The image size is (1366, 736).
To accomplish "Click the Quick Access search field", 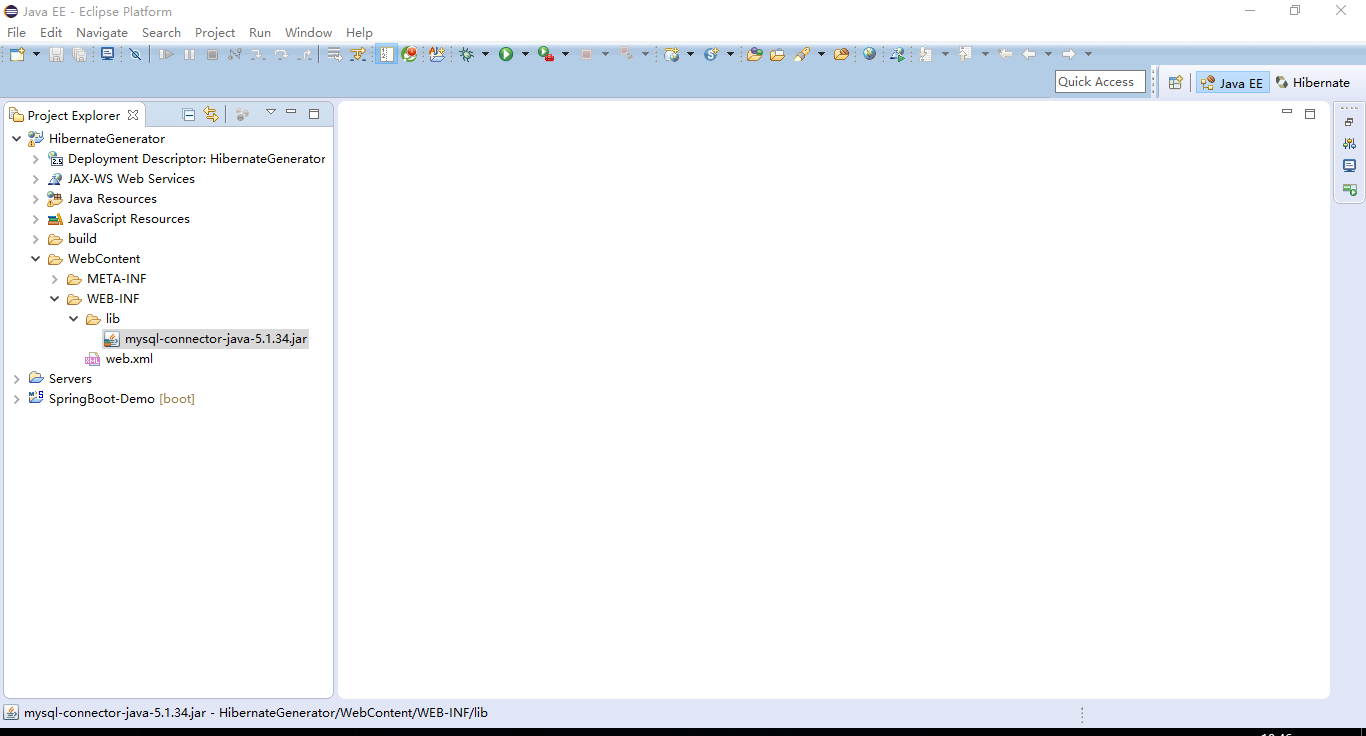I will coord(1100,82).
